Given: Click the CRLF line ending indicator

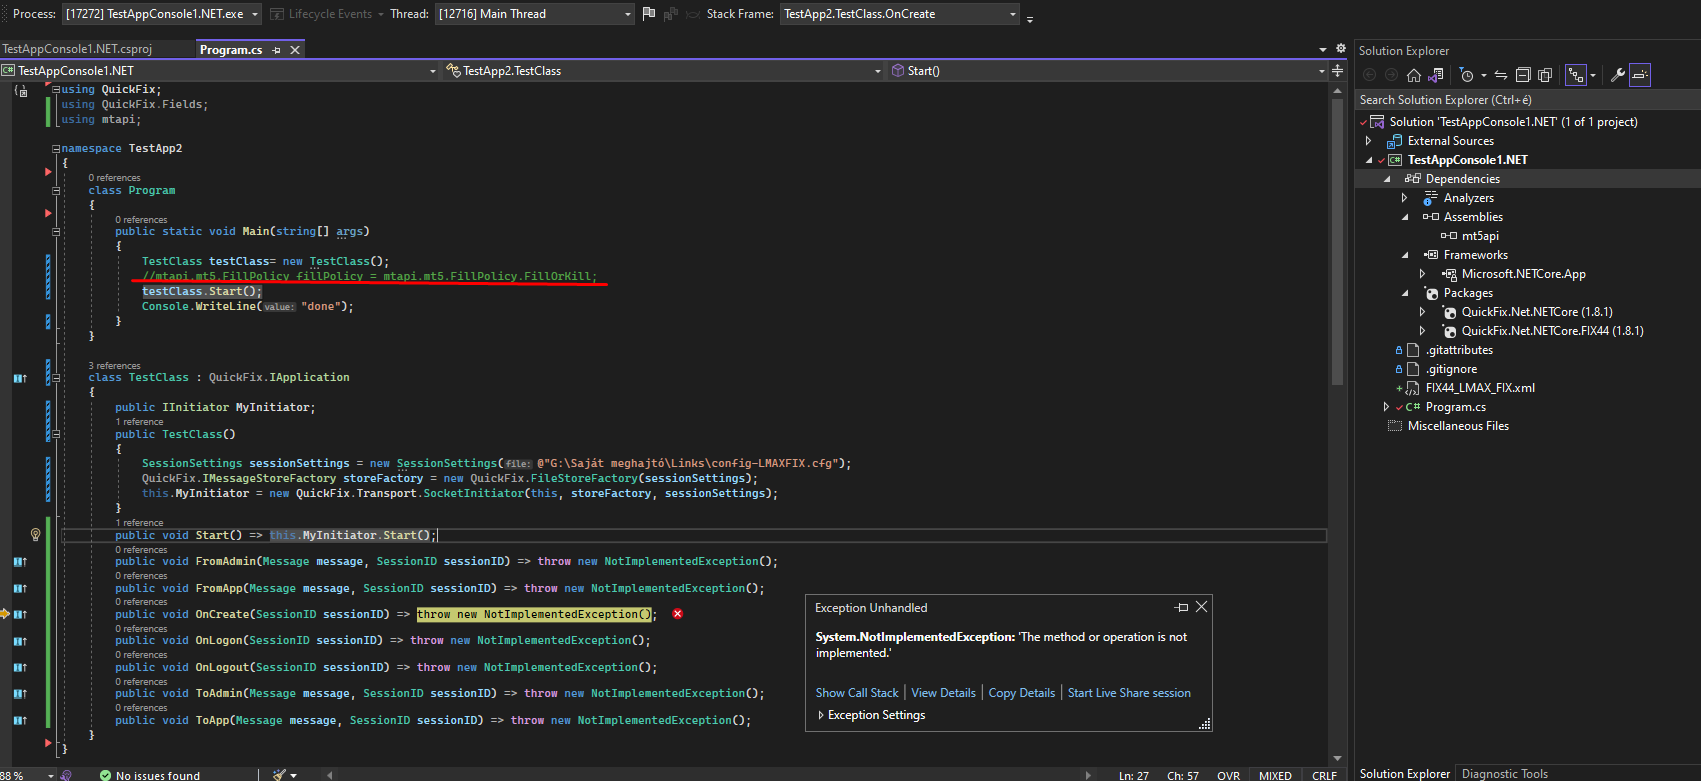Looking at the screenshot, I should click(1324, 775).
